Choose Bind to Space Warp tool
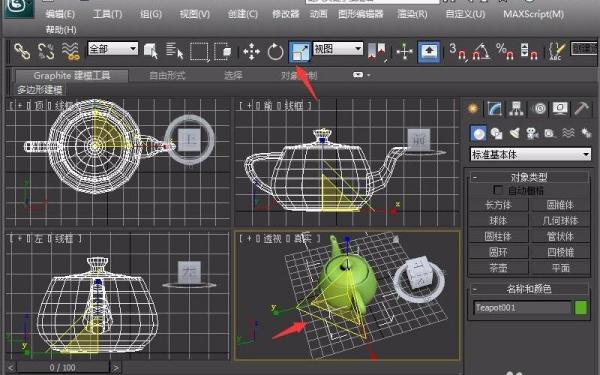Viewport: 600px width, 375px height. point(70,51)
